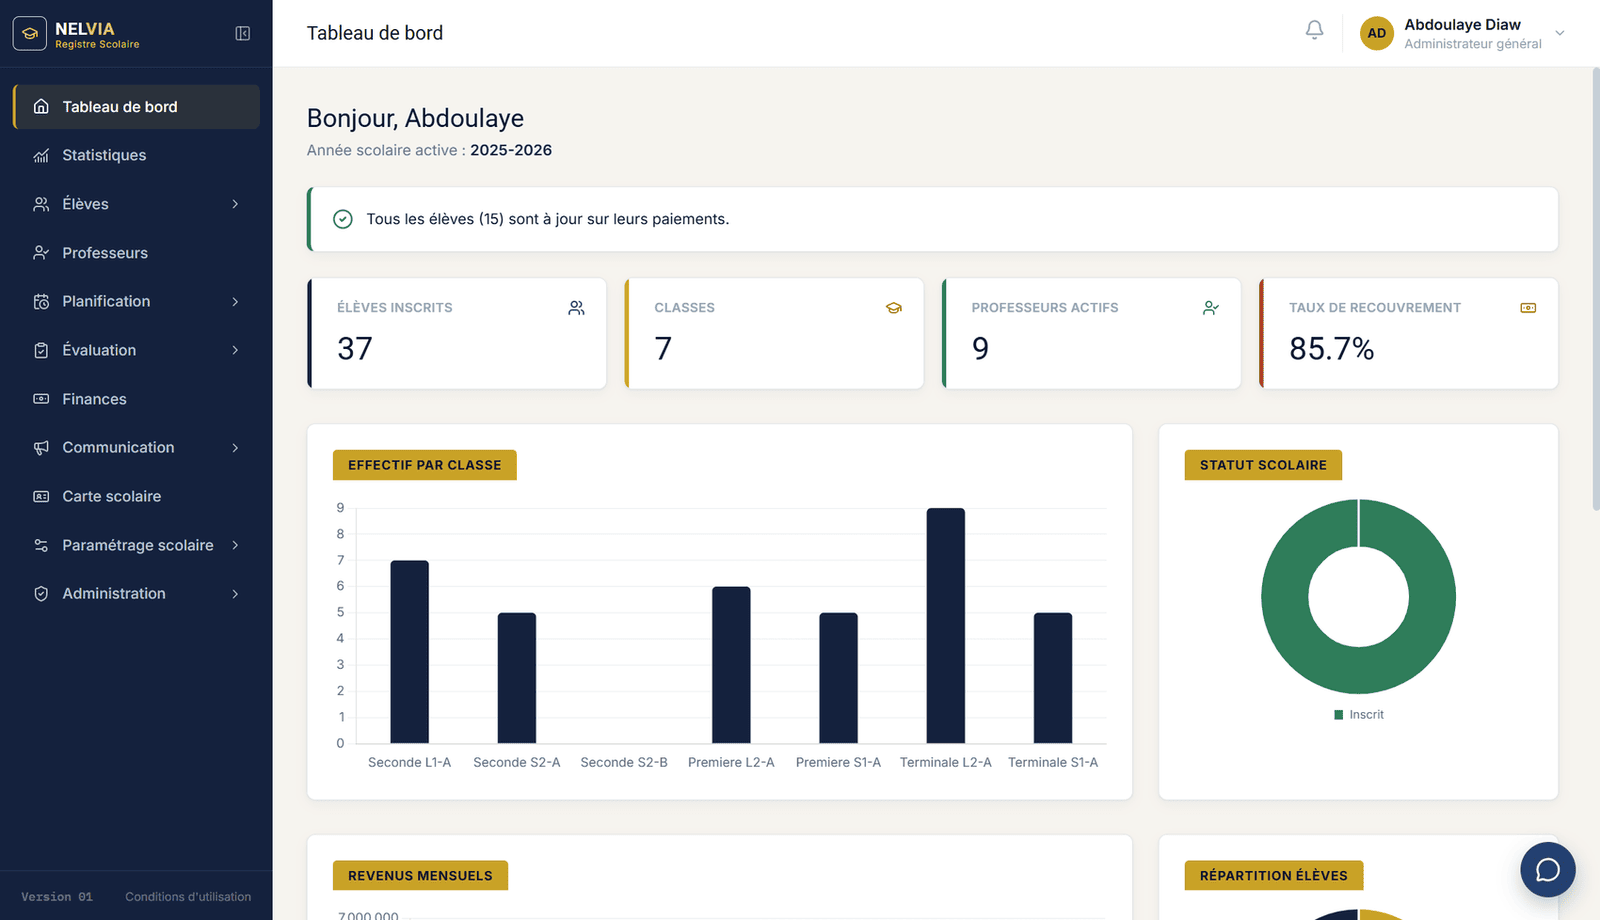Click the 'Premiere L2-A' axis label

(731, 762)
